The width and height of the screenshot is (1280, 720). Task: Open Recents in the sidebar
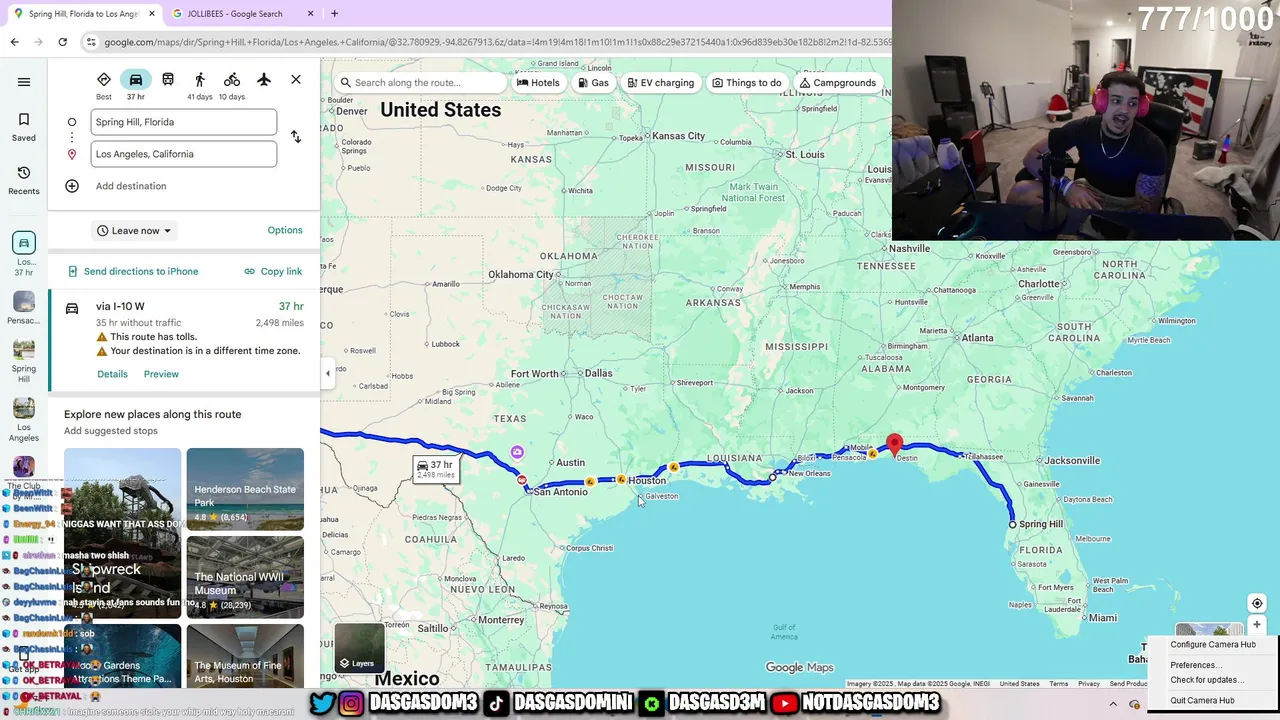click(24, 181)
